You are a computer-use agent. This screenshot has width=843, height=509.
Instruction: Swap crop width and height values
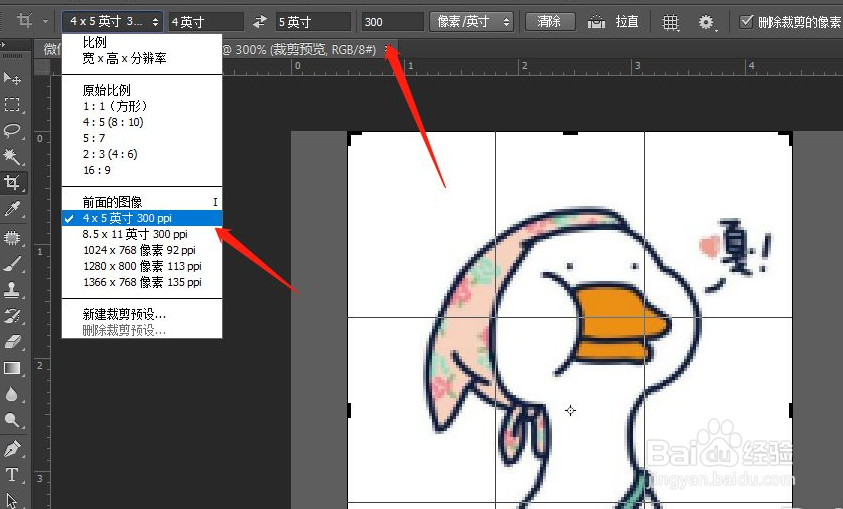point(260,21)
